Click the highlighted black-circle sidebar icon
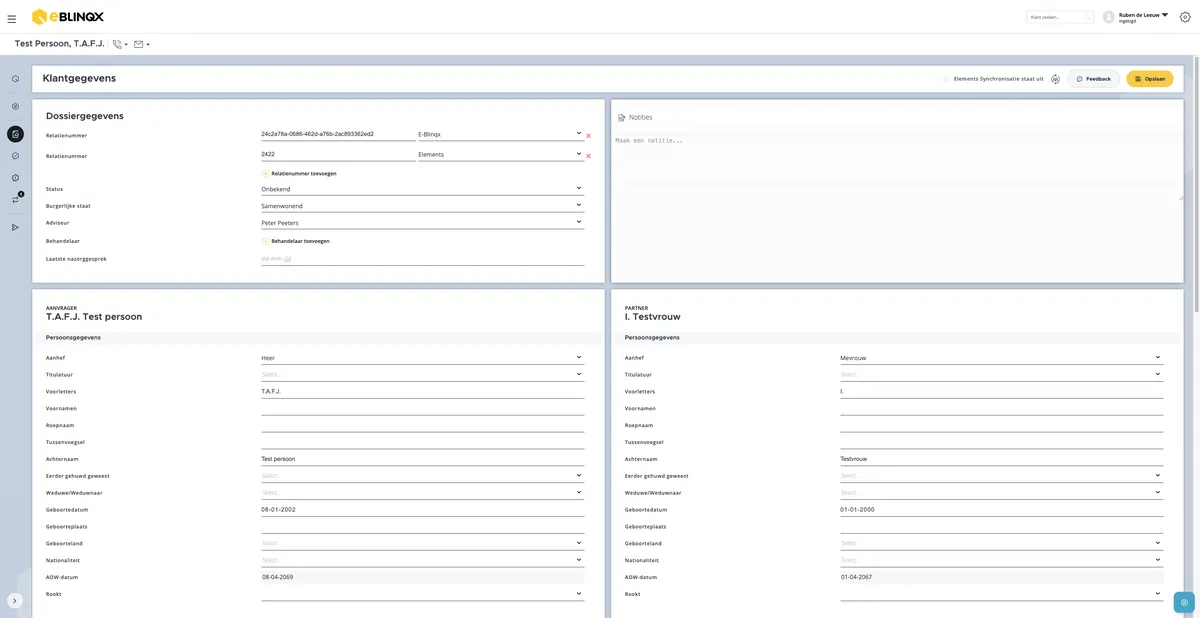This screenshot has height=618, width=1200. 15,134
